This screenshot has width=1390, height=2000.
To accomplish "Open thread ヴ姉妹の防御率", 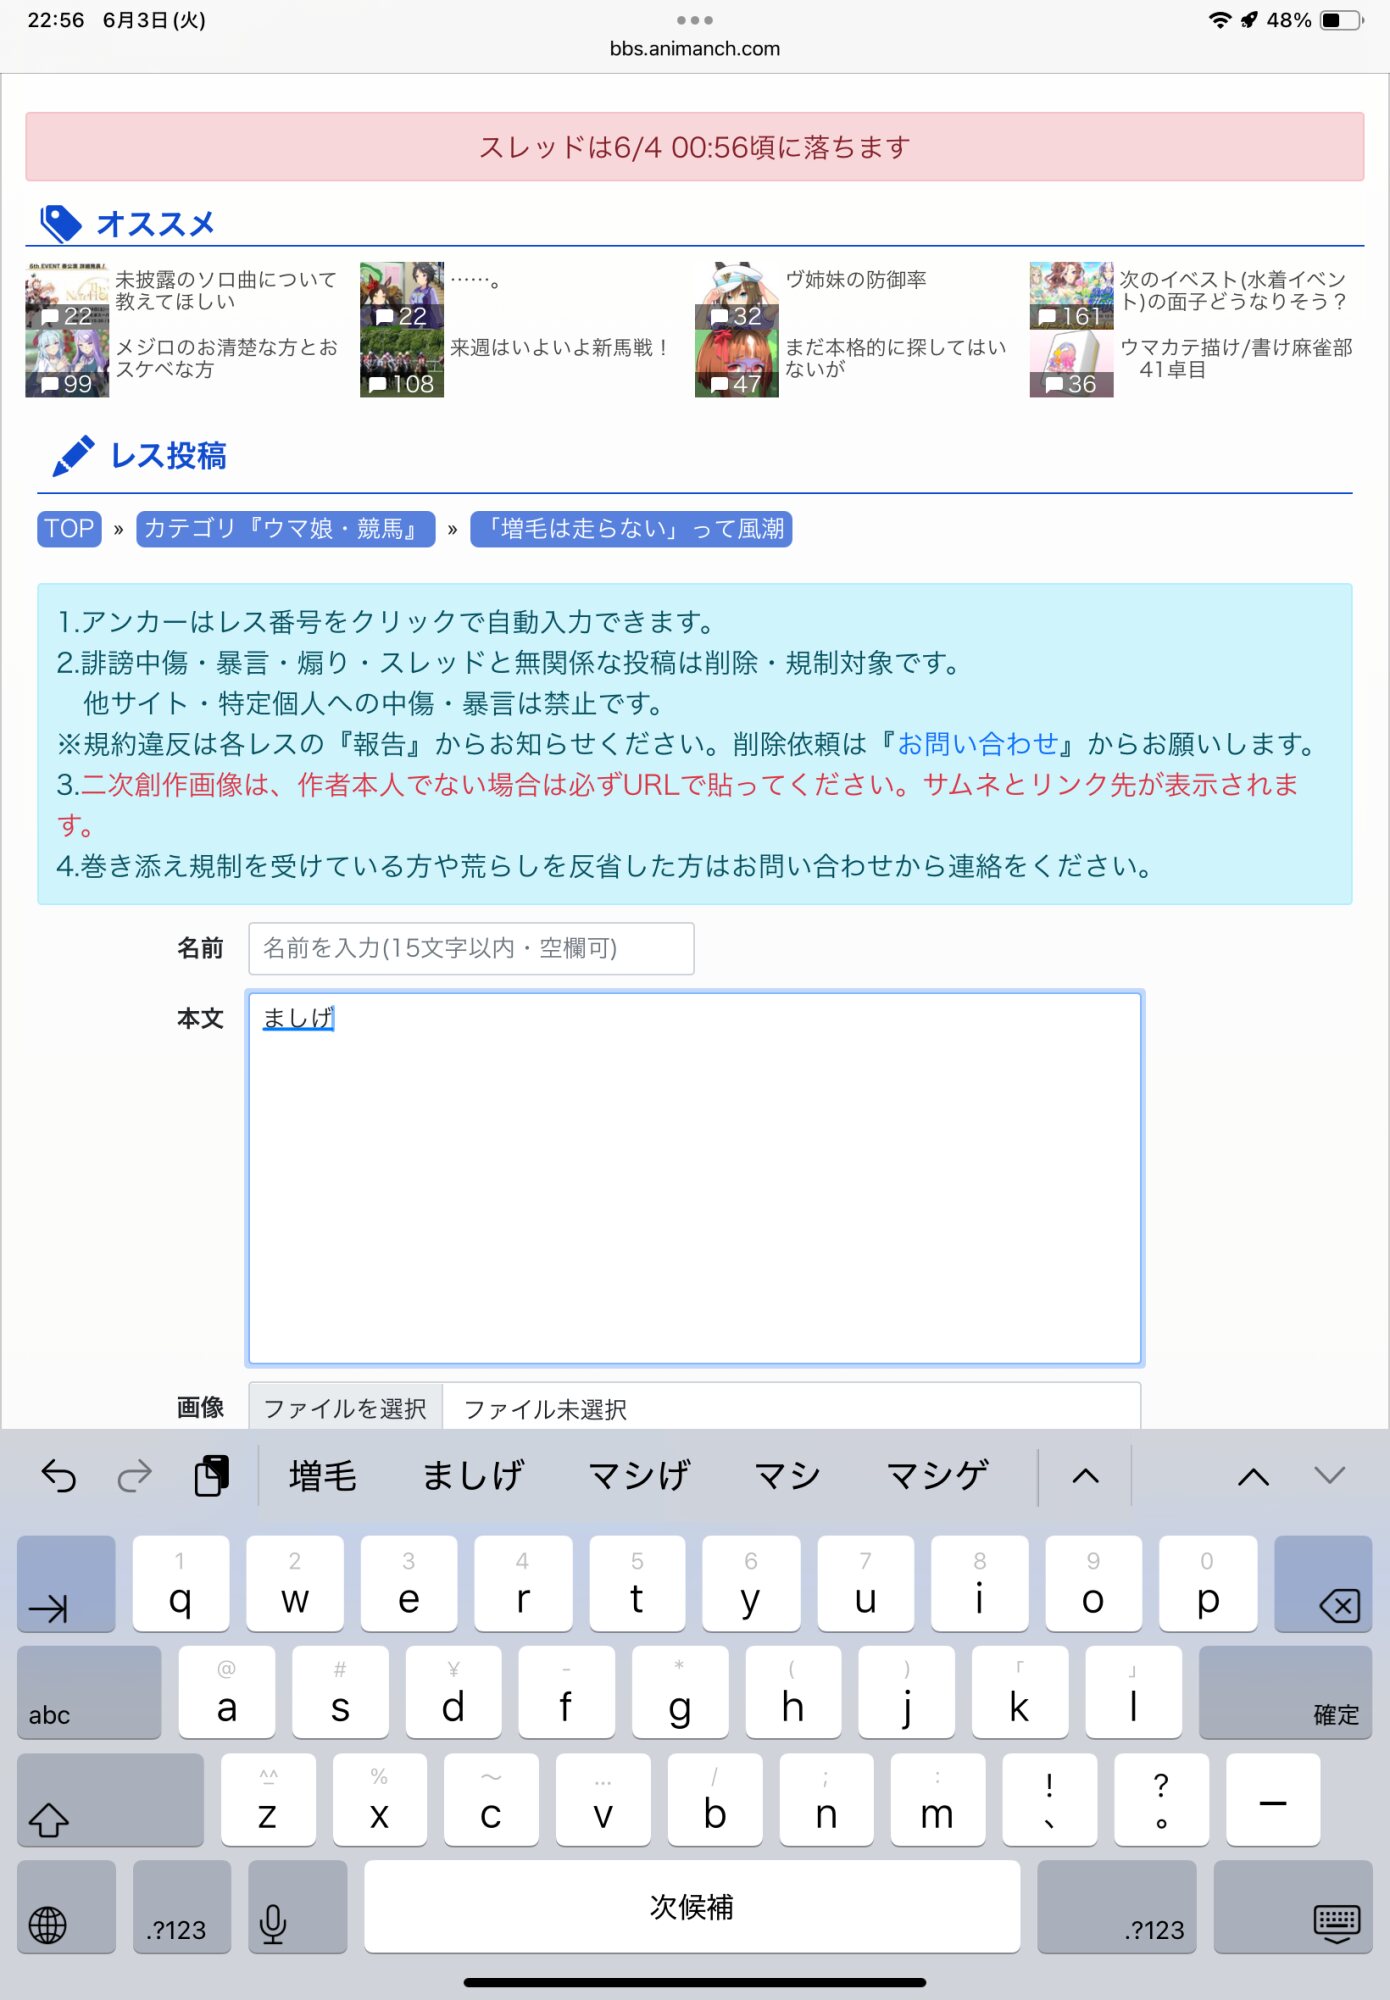I will point(855,279).
